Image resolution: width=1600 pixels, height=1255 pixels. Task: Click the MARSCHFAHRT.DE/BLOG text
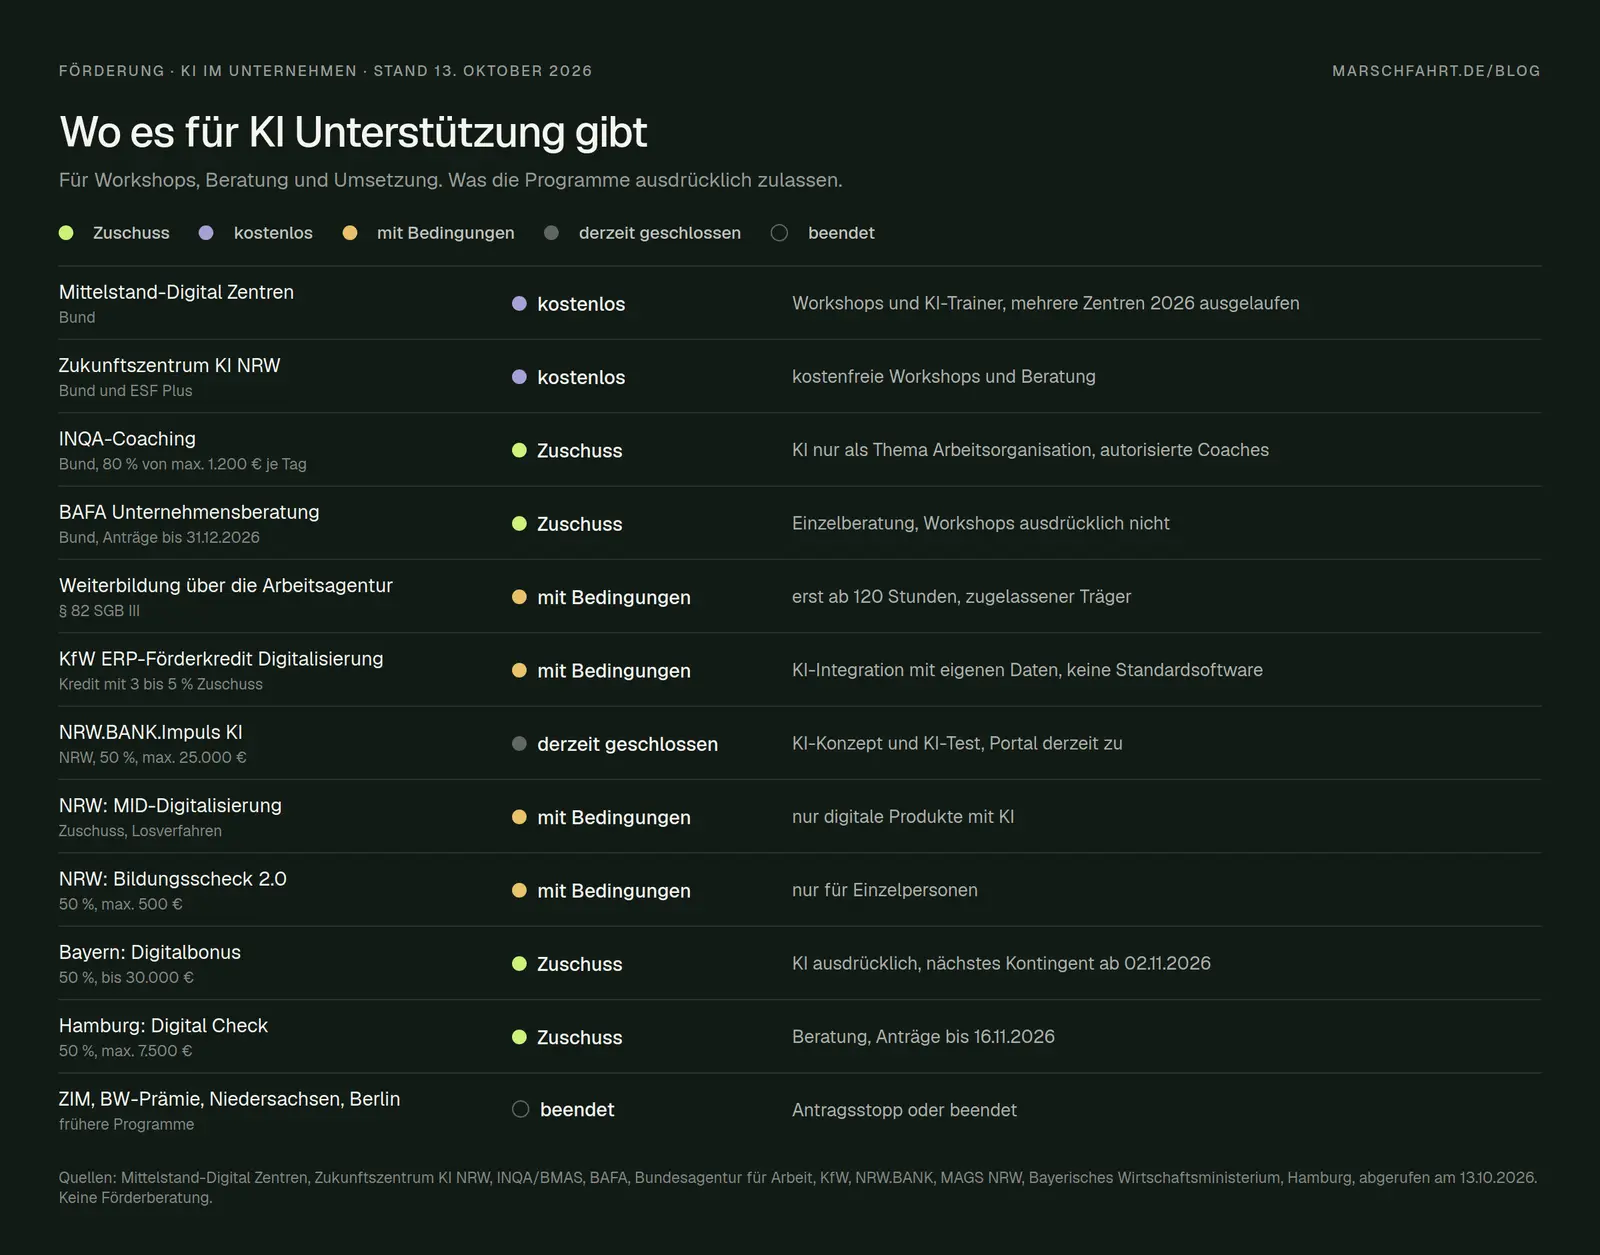point(1436,71)
